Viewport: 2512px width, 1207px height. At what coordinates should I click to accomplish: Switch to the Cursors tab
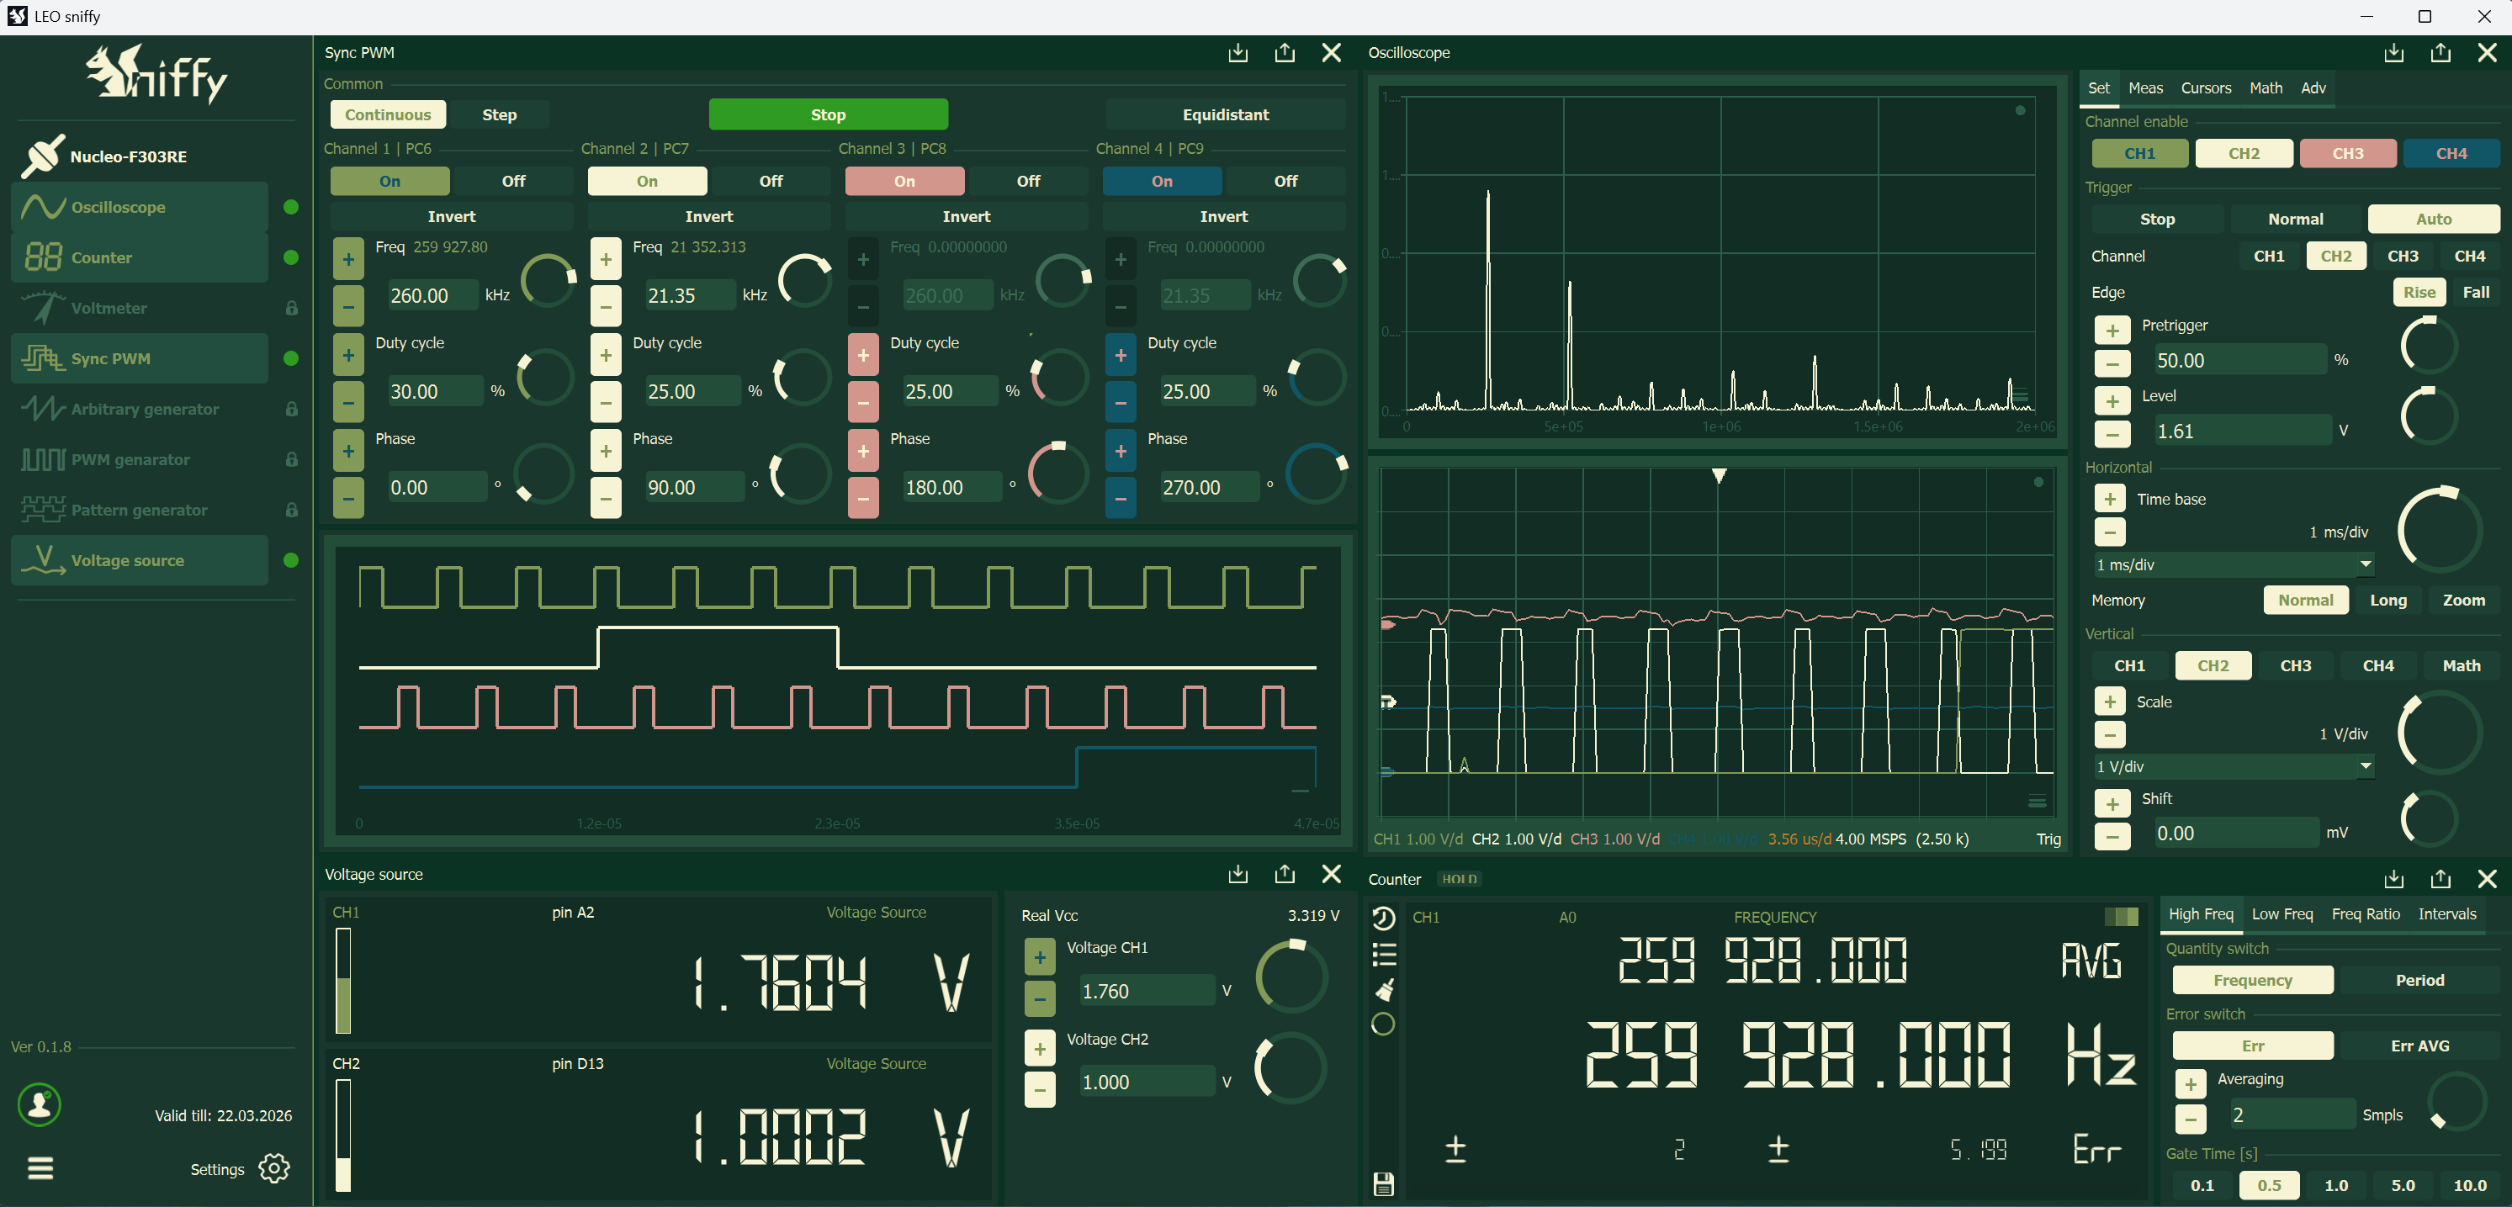click(2205, 88)
